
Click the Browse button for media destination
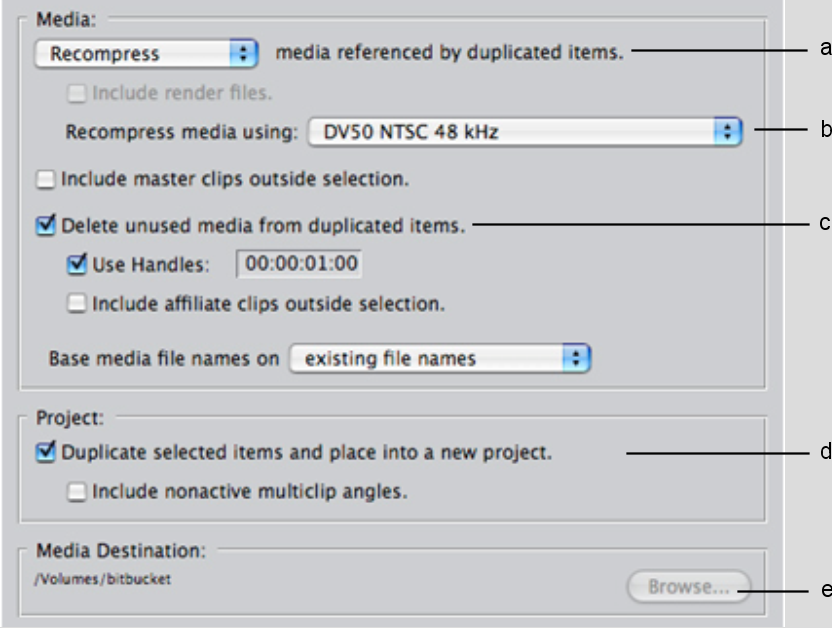point(686,587)
